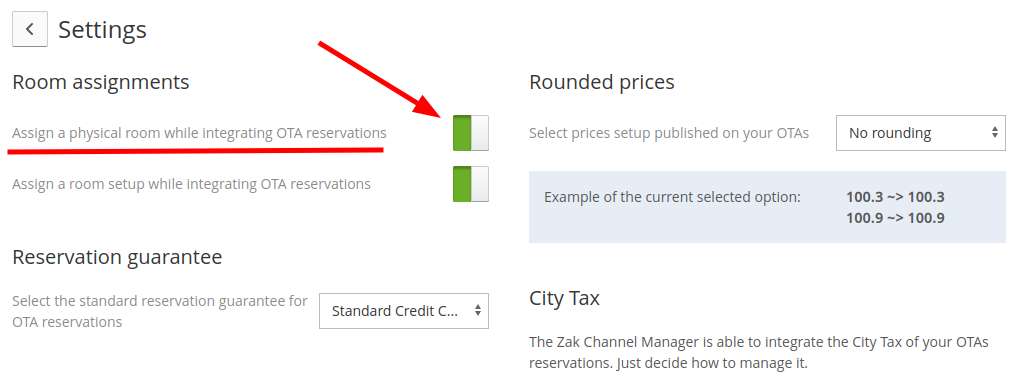Select the Rounded prices heading

[x=602, y=82]
